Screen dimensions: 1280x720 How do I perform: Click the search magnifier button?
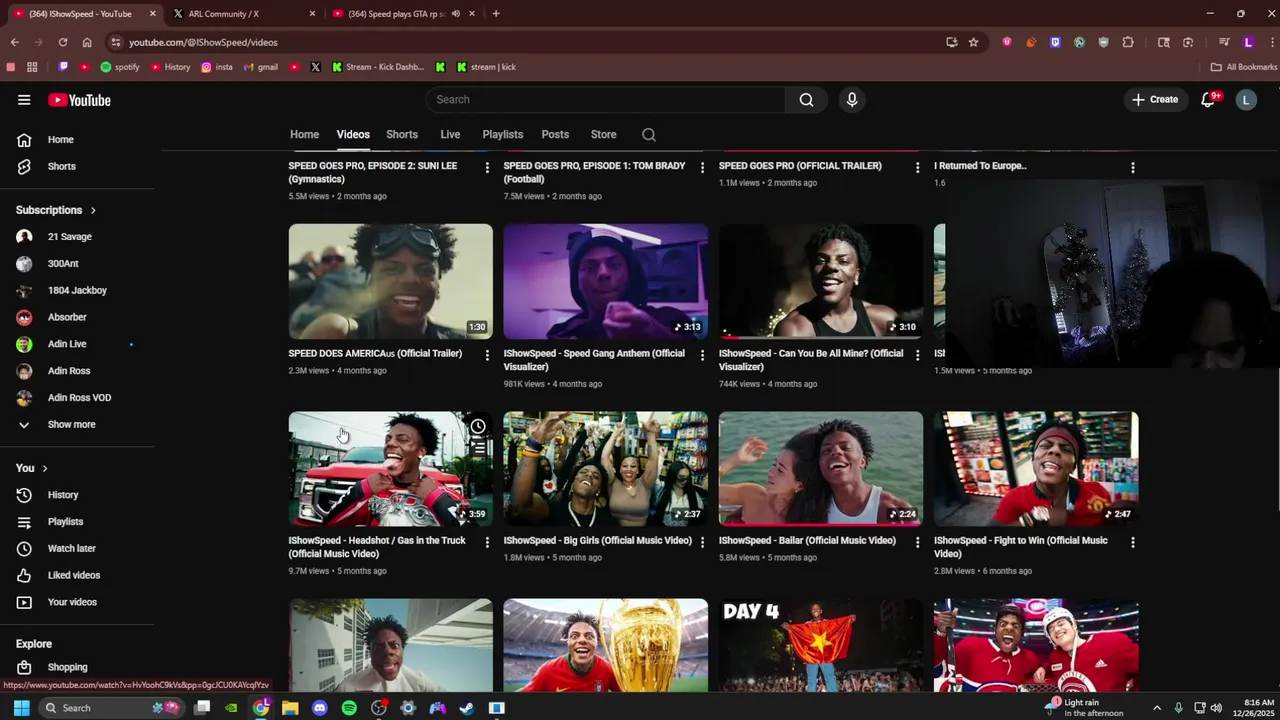pyautogui.click(x=806, y=100)
